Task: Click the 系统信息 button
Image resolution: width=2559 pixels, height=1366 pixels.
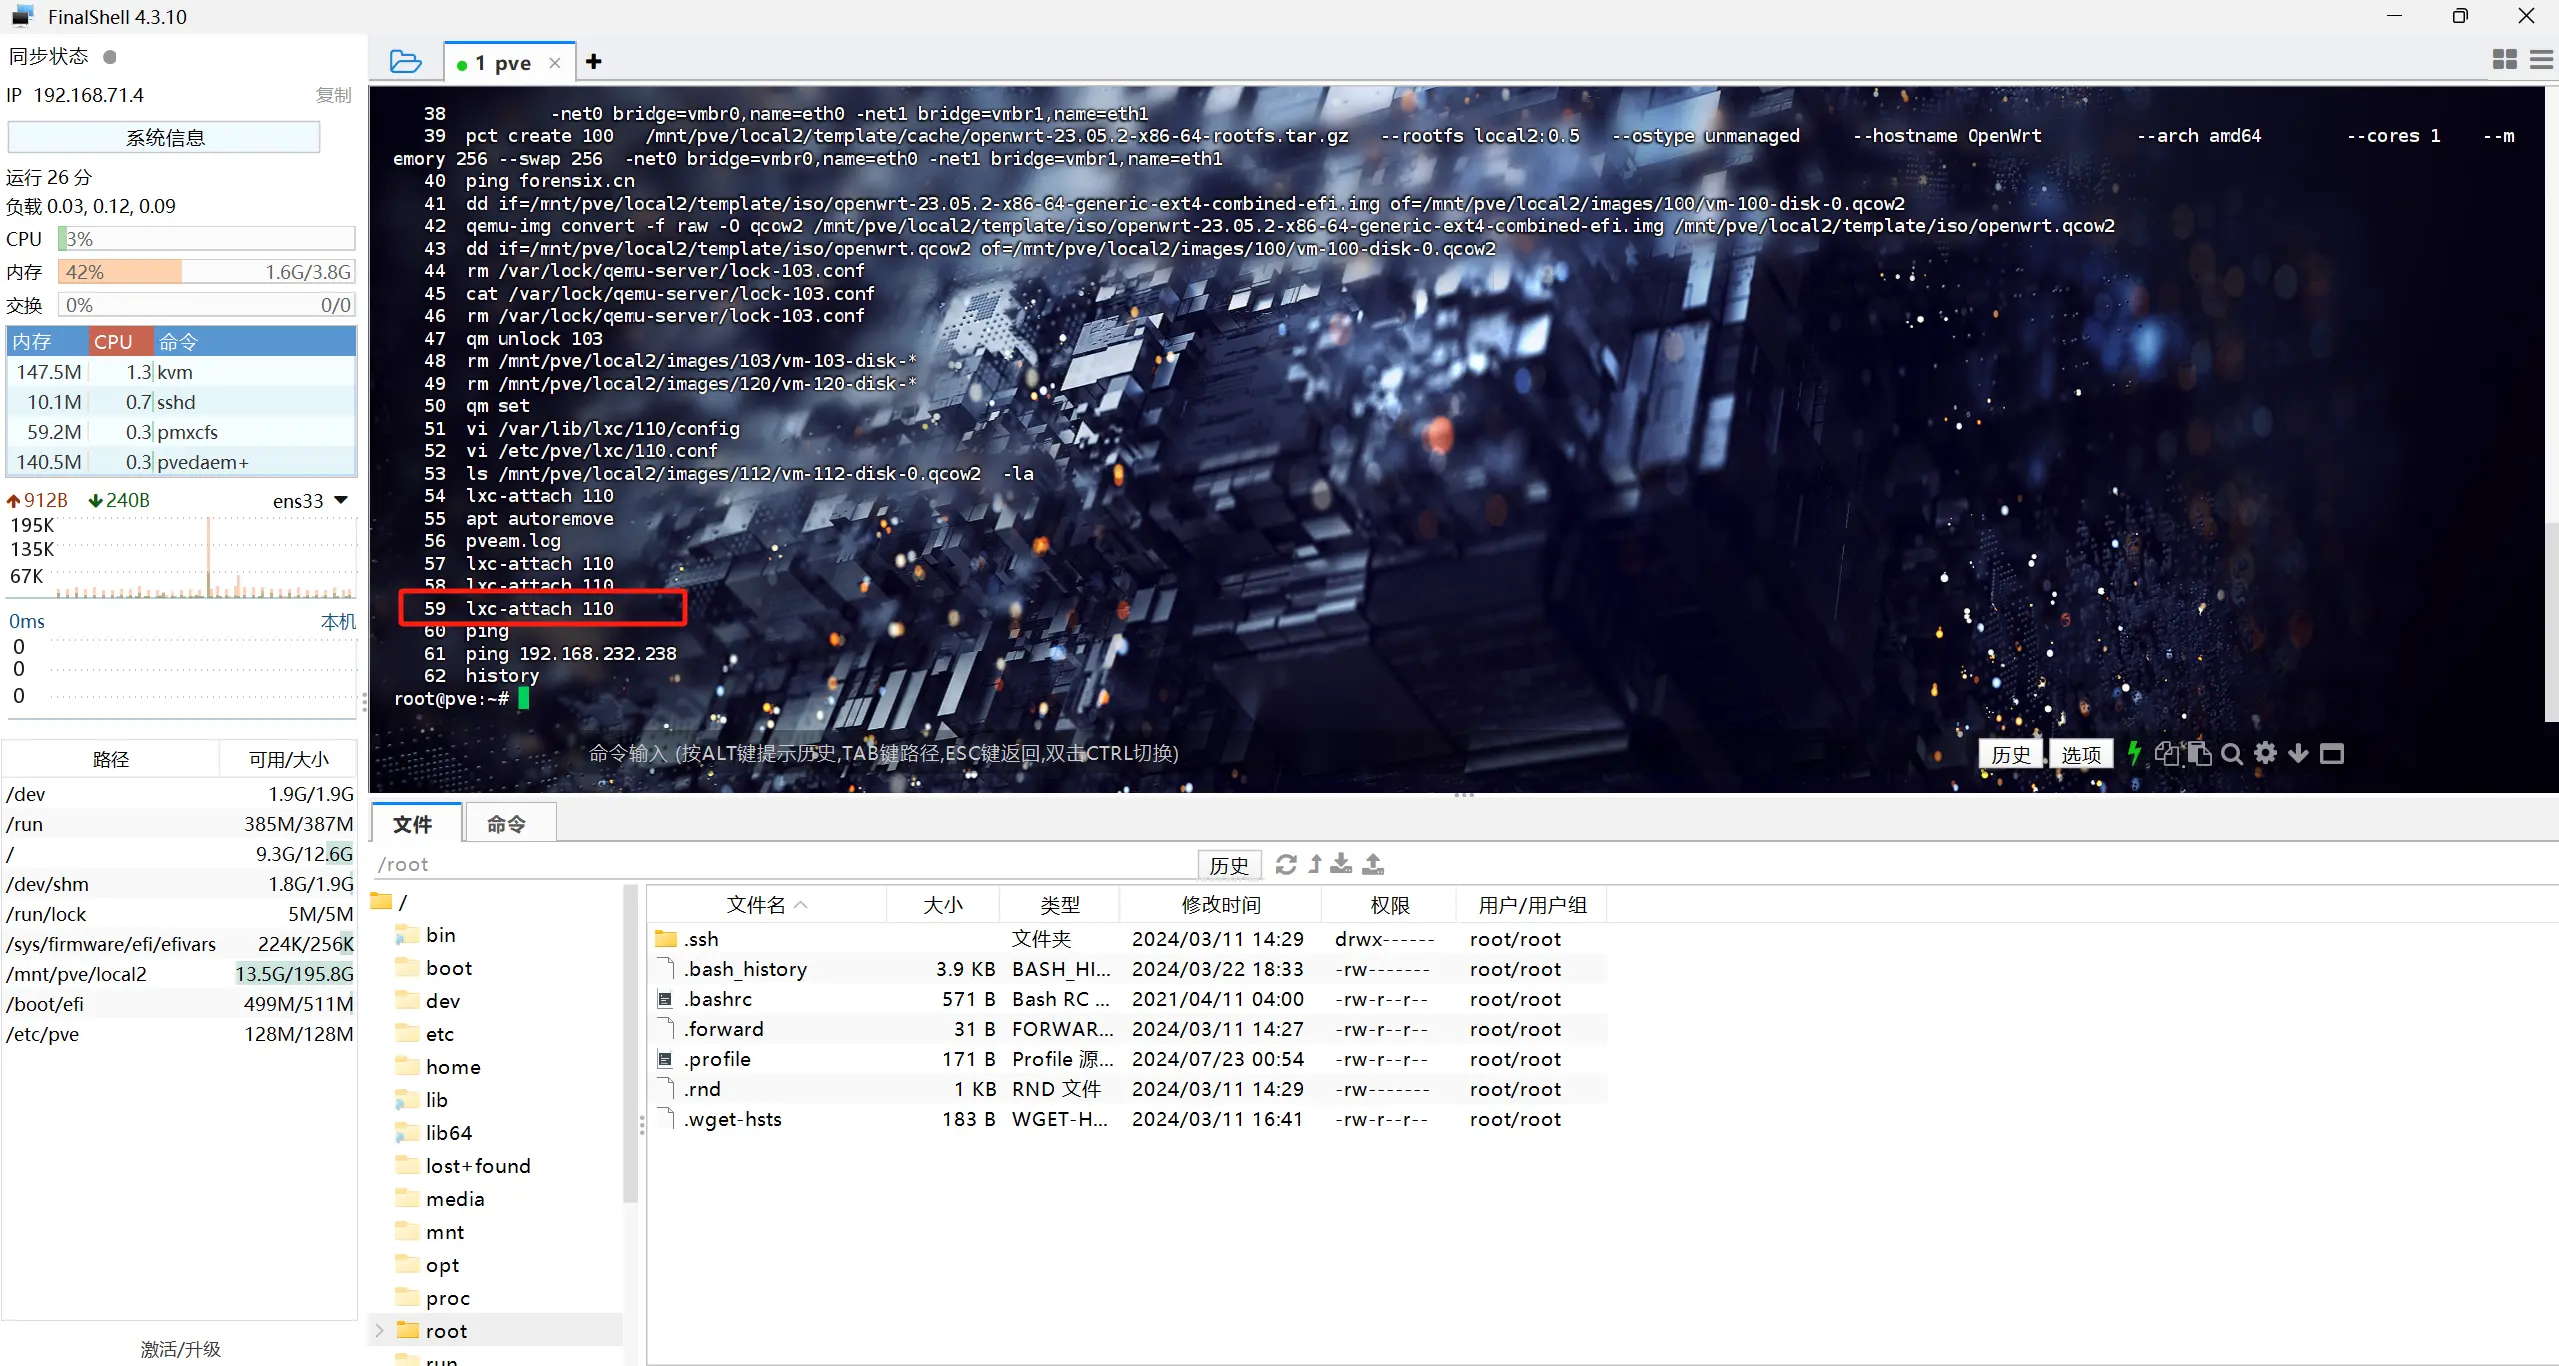Action: (x=164, y=138)
